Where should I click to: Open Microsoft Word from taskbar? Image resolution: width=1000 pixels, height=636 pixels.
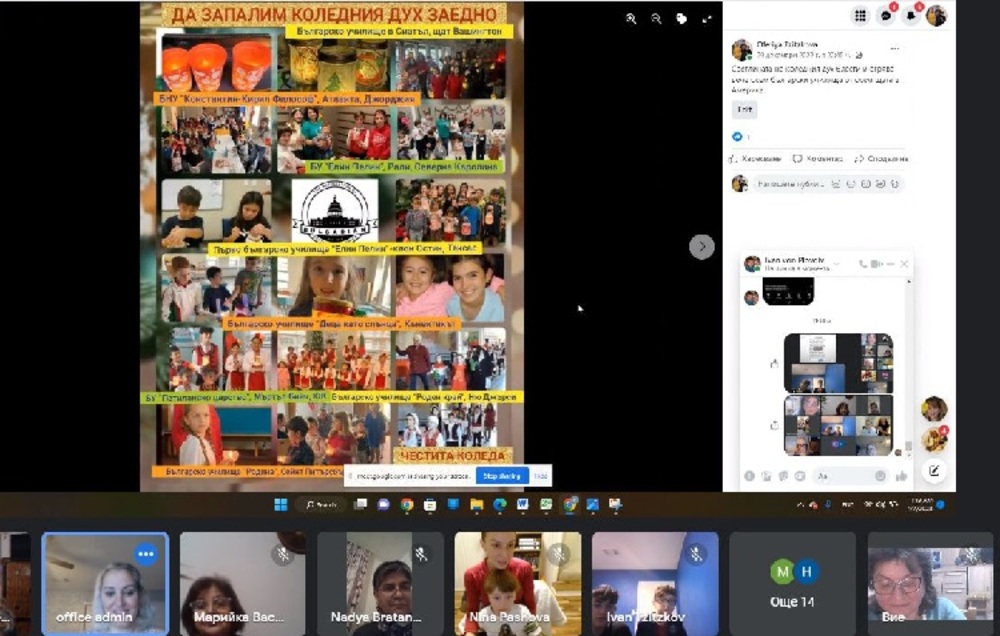pos(522,505)
